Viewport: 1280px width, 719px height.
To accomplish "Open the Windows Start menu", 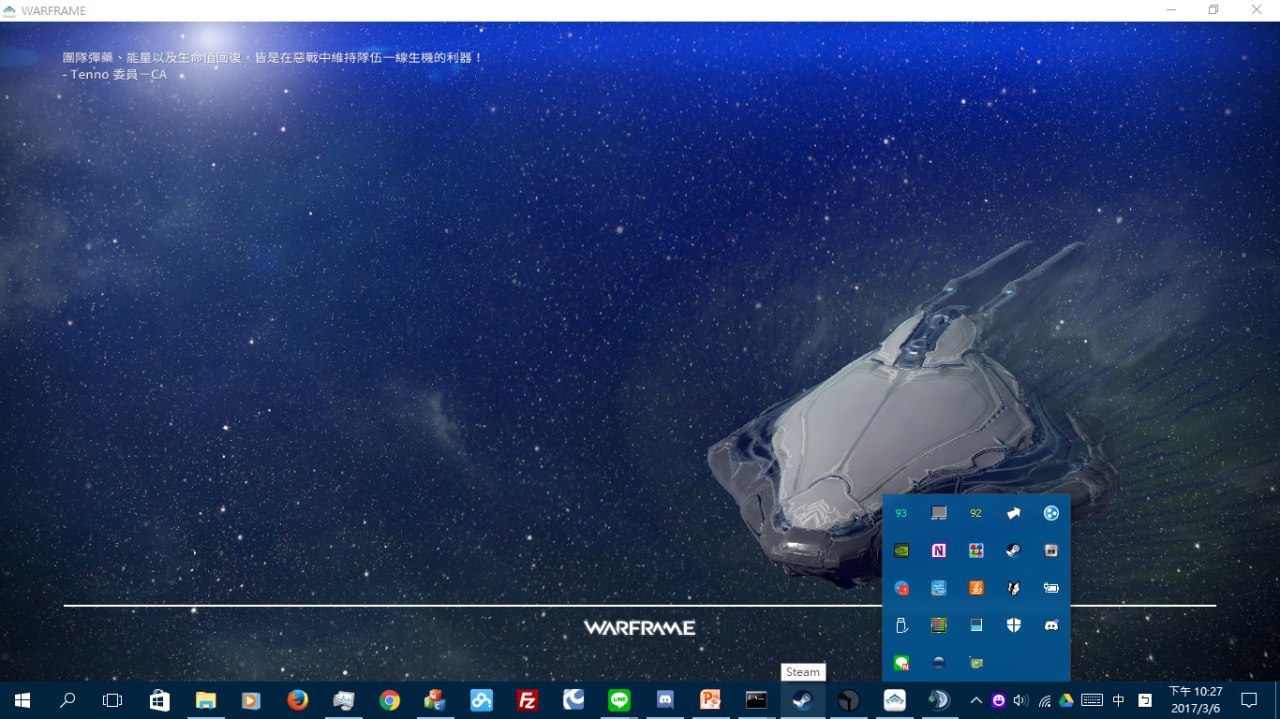I will pyautogui.click(x=22, y=701).
